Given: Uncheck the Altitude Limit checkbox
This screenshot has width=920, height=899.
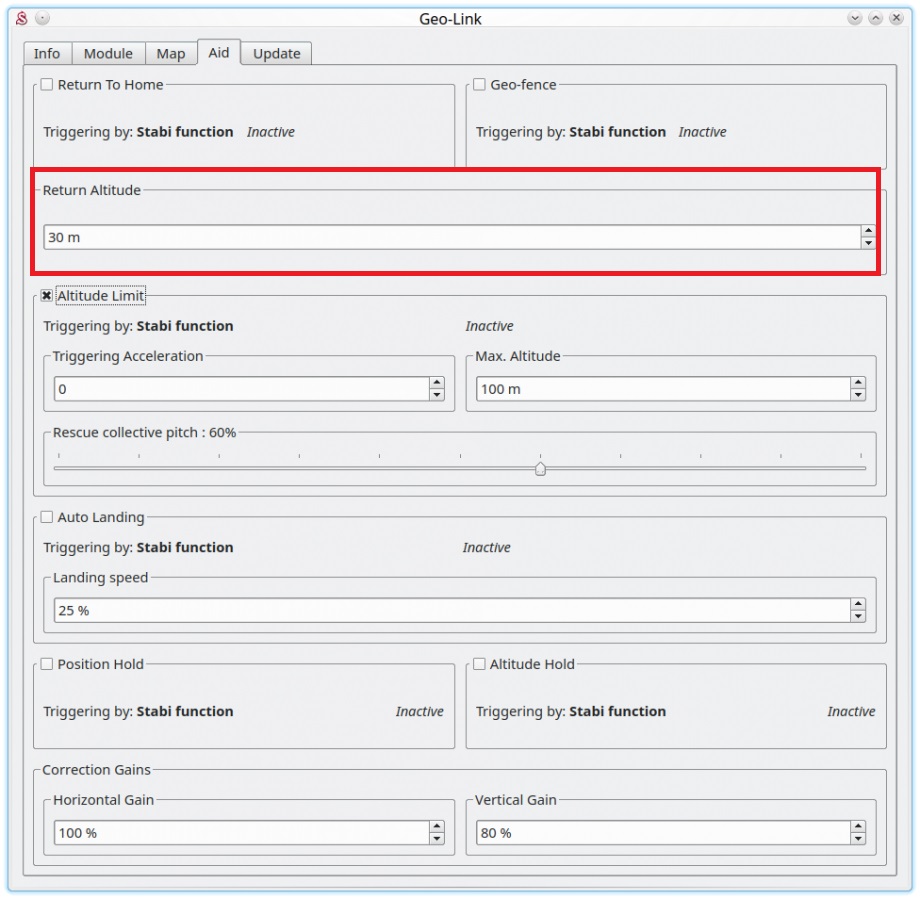Looking at the screenshot, I should 46,296.
